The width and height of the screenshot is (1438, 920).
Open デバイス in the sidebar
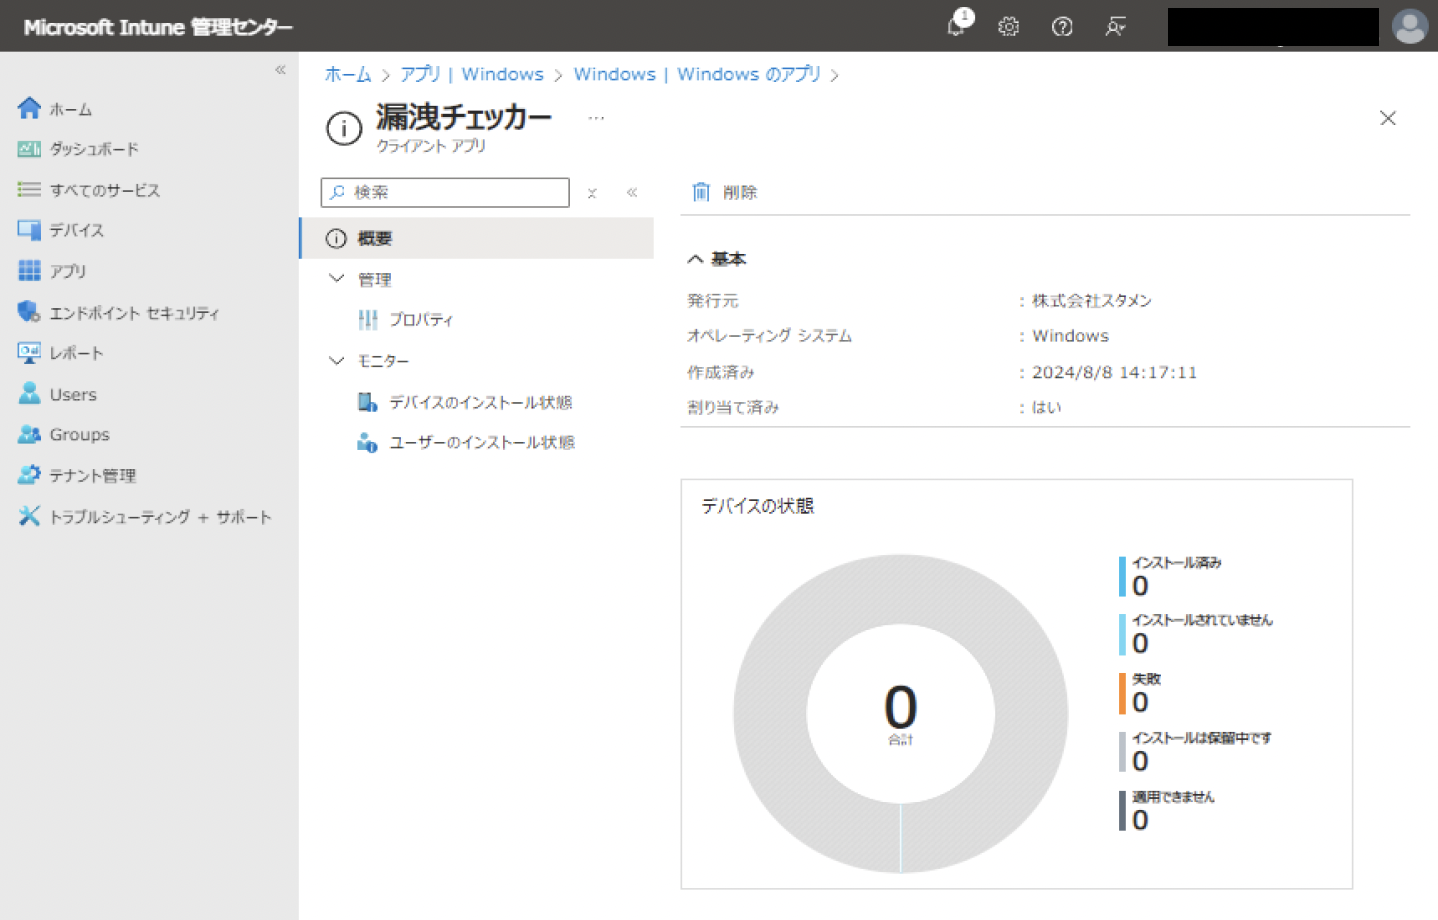(x=77, y=230)
